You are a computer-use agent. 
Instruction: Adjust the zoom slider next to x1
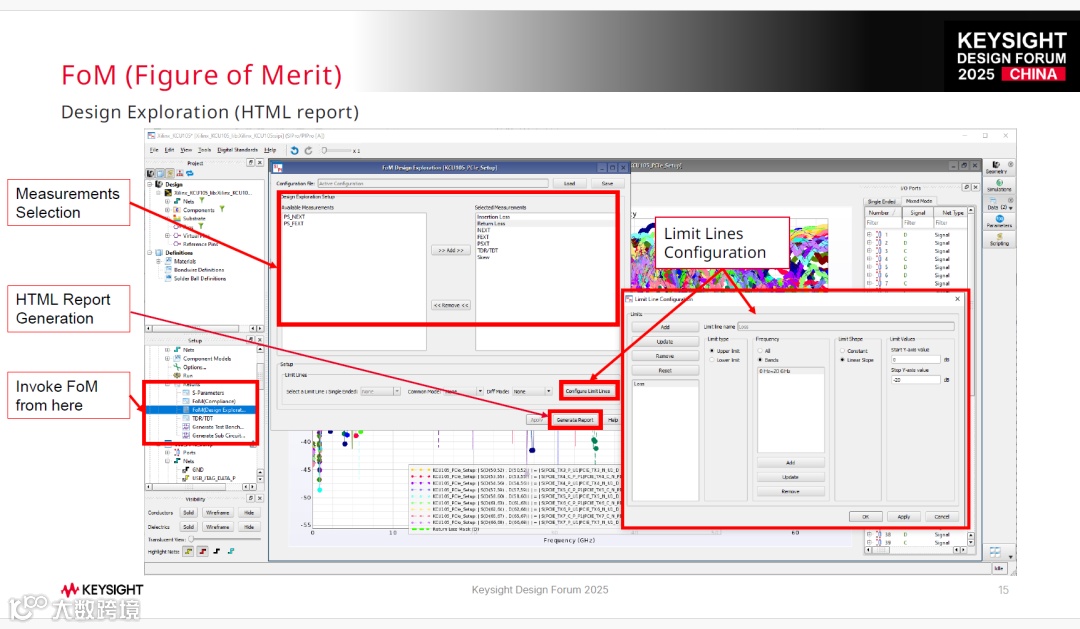336,150
